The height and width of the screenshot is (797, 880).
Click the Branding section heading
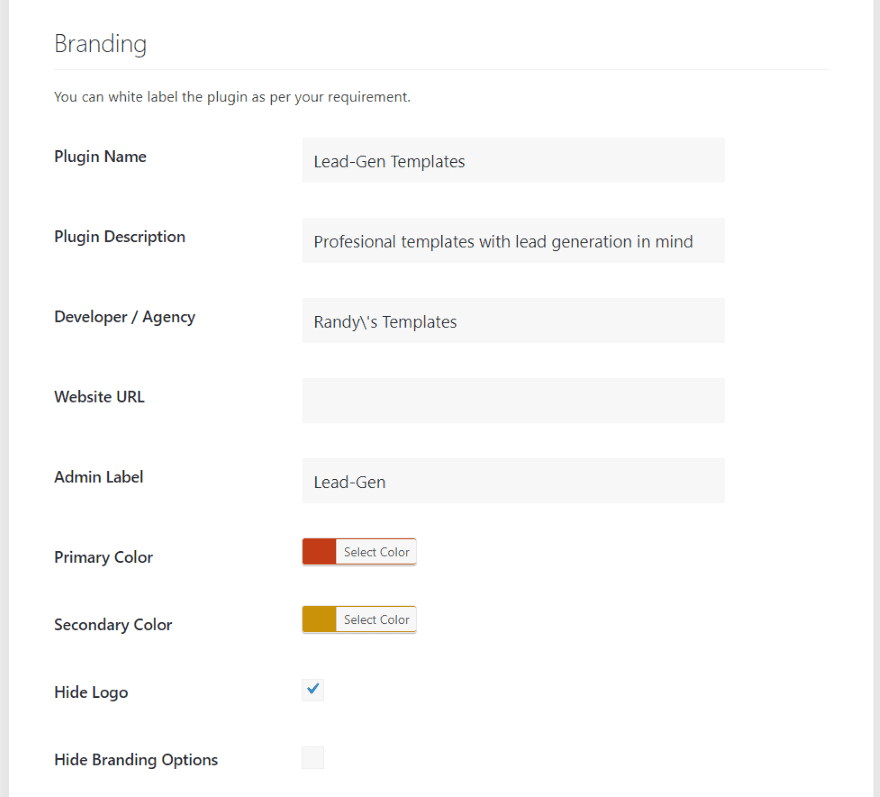[x=100, y=44]
